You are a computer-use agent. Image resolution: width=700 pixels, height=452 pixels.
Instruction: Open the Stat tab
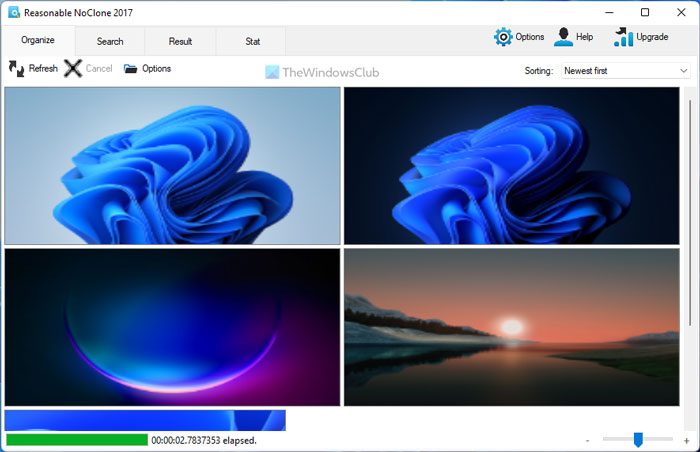click(252, 41)
